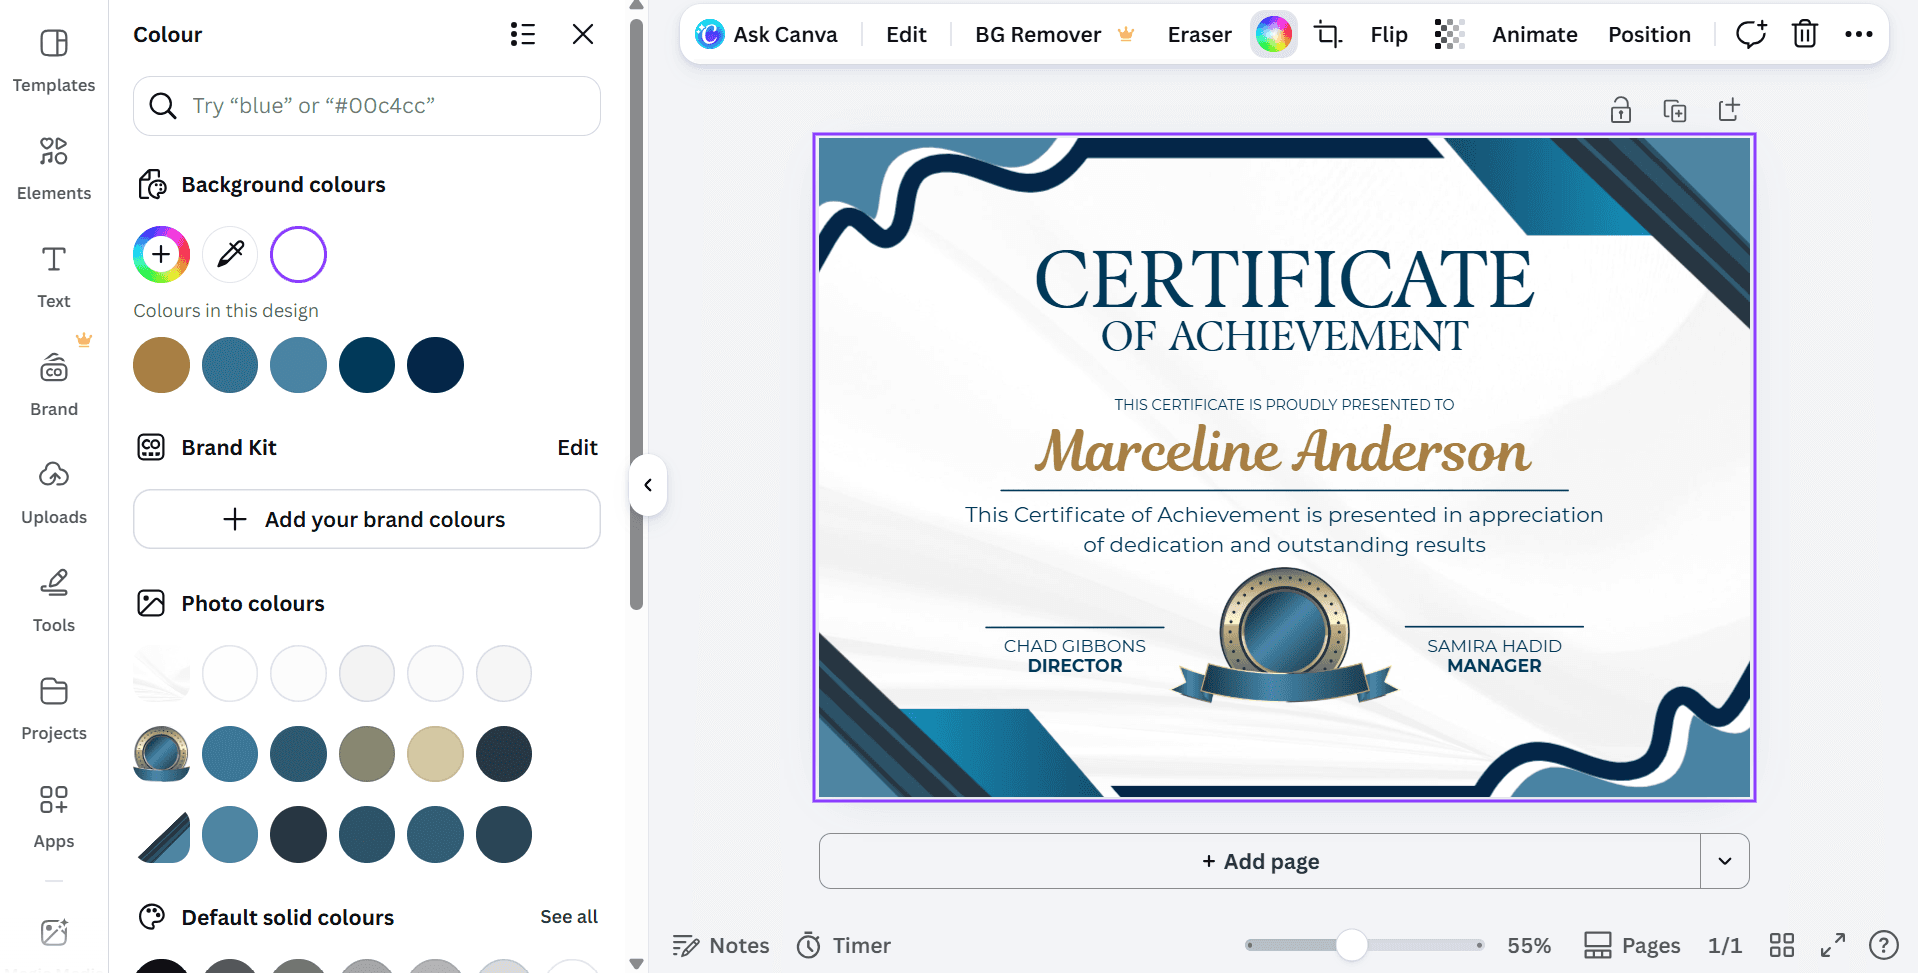Viewport: 1918px width, 973px height.
Task: Click the colour wheel toolbar icon
Action: (x=1274, y=35)
